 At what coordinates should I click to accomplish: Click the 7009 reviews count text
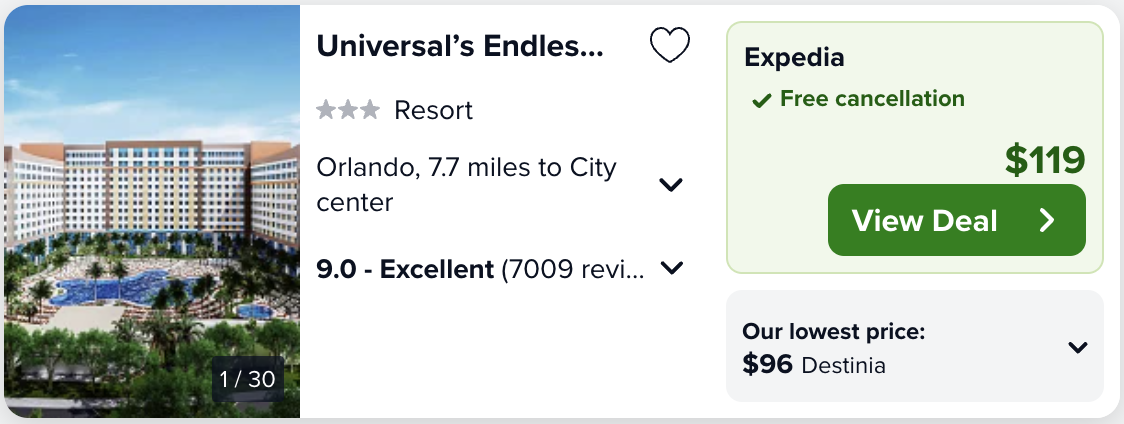tap(573, 269)
